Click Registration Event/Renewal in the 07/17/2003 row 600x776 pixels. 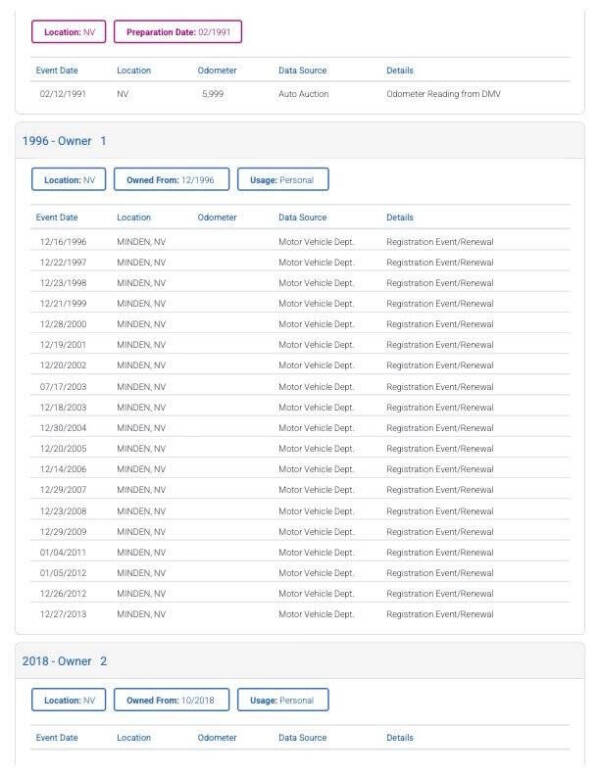(x=440, y=387)
